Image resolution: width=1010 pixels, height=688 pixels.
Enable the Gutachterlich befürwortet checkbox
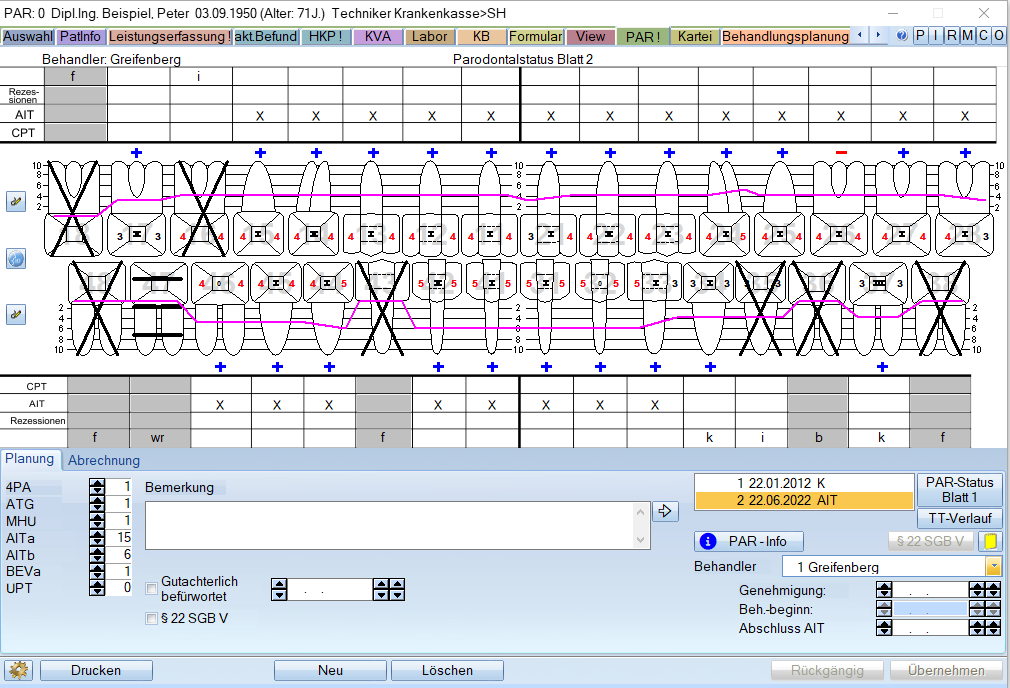(x=152, y=588)
